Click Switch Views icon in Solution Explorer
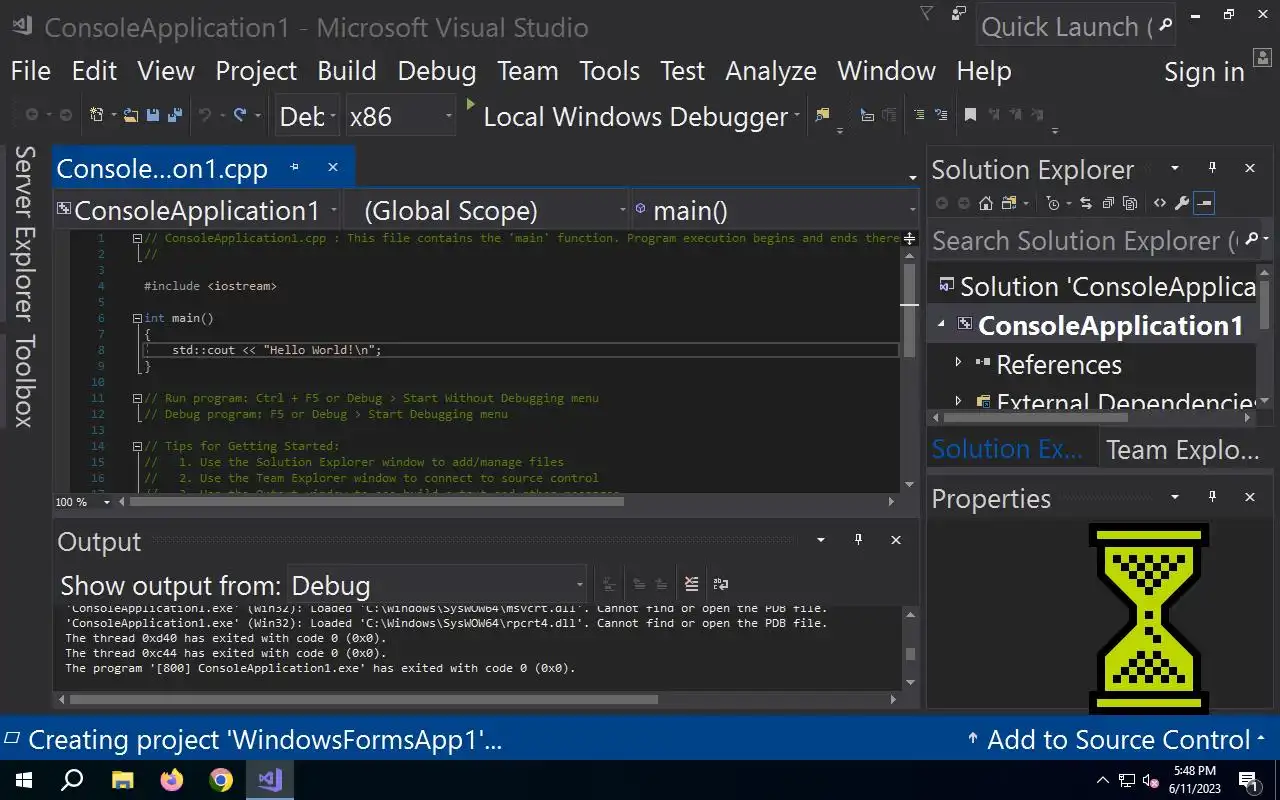 (x=1008, y=203)
